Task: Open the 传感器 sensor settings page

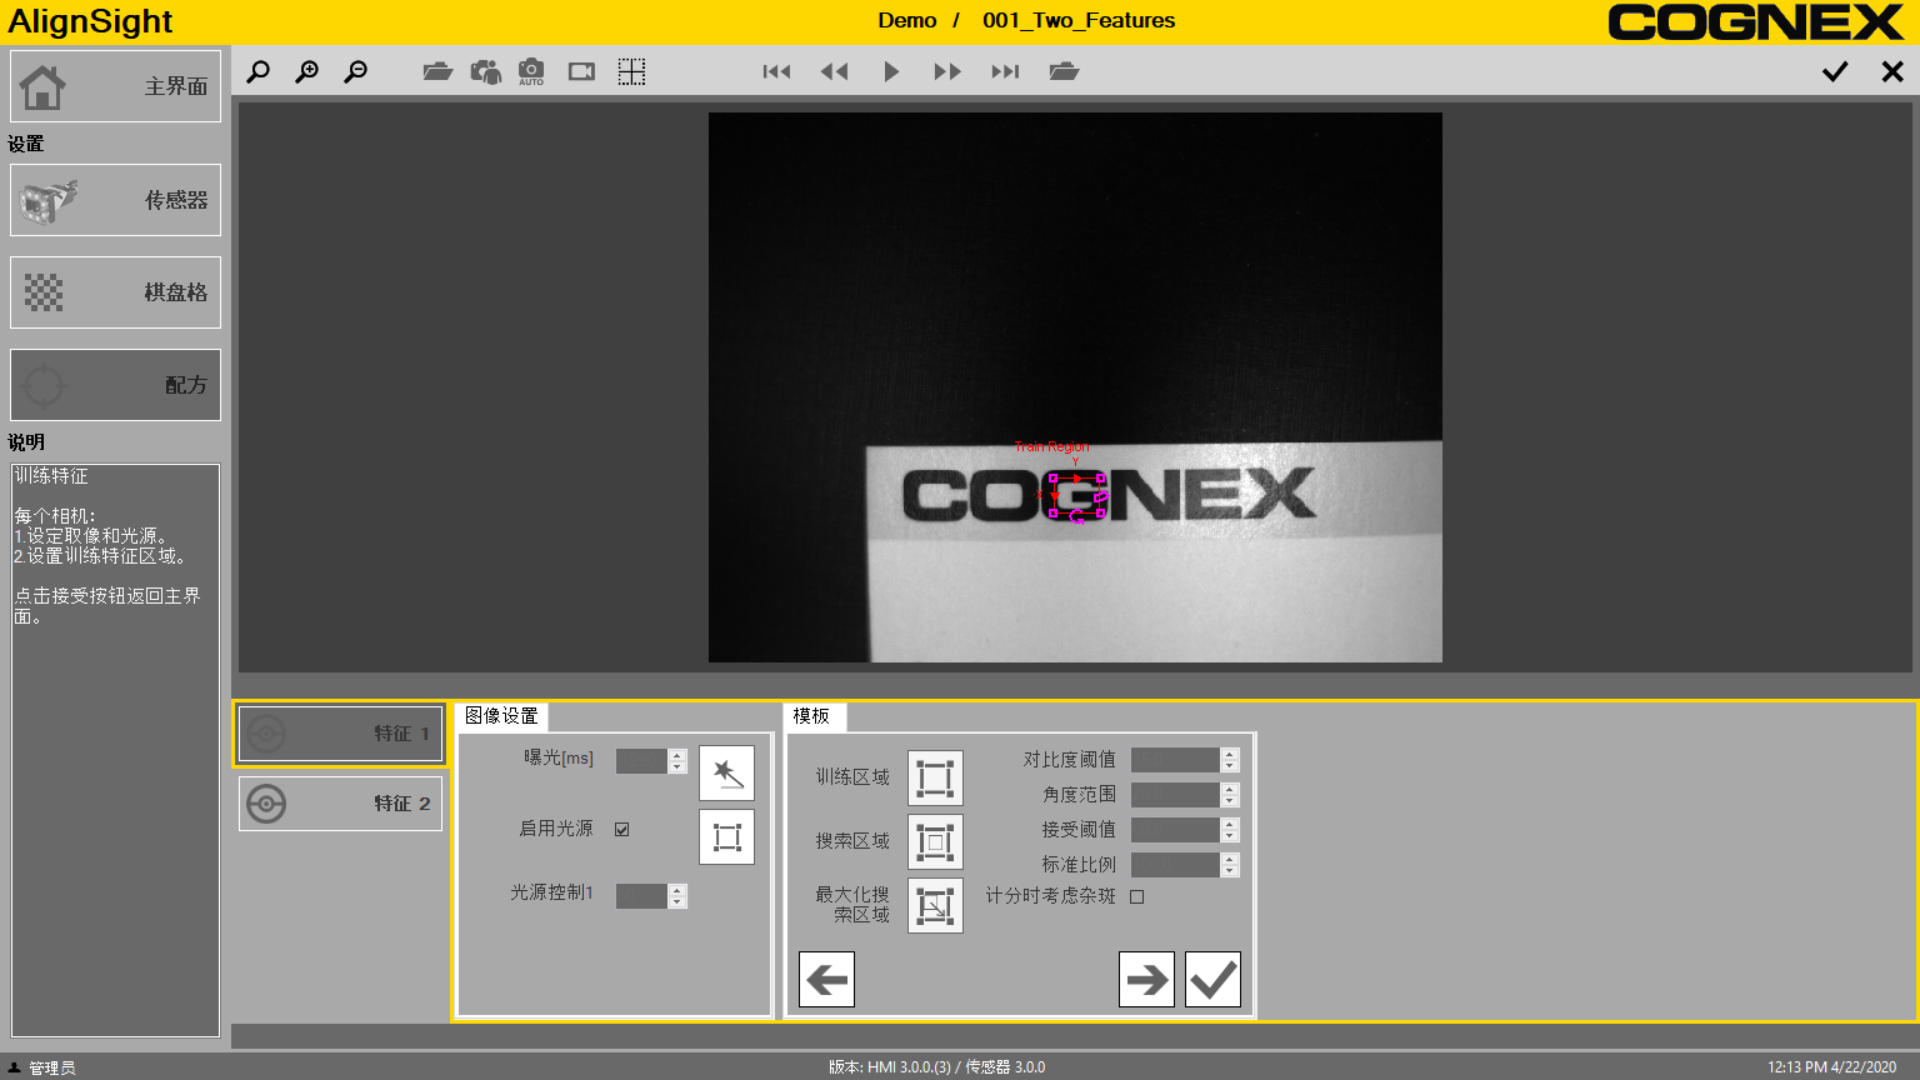Action: [115, 200]
